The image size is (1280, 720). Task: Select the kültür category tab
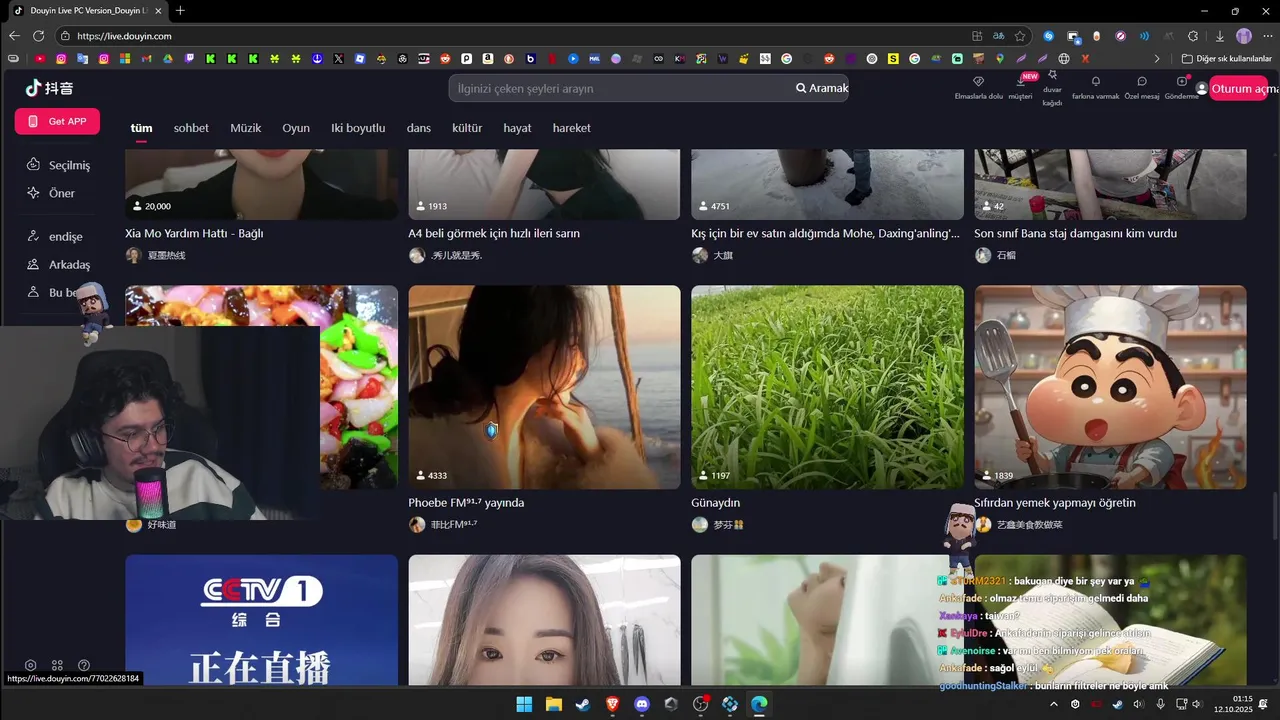[467, 128]
